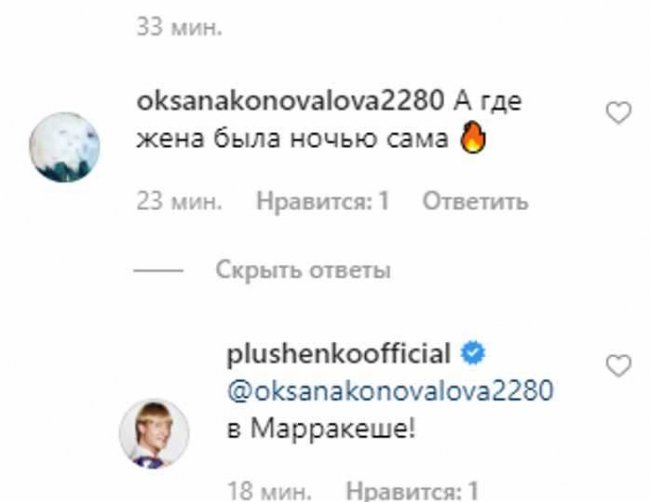Screen dimensions: 650x502
Task: Click the fire emoji in the comment
Action: click(x=473, y=136)
